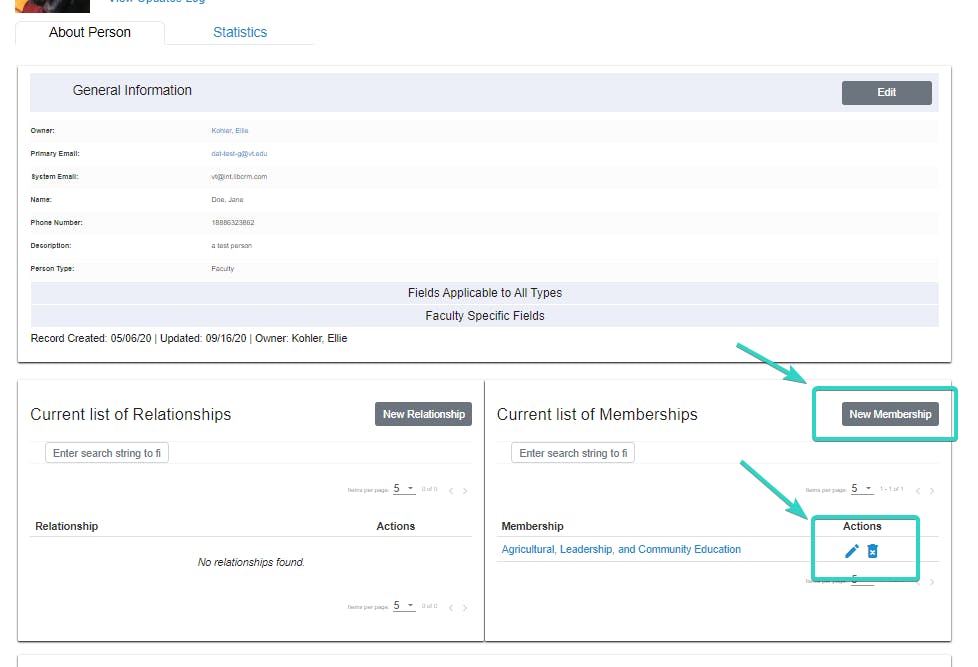Viewport: 978px width, 667px height.
Task: Click the 'Primary Email:' field label
Action: [55, 153]
